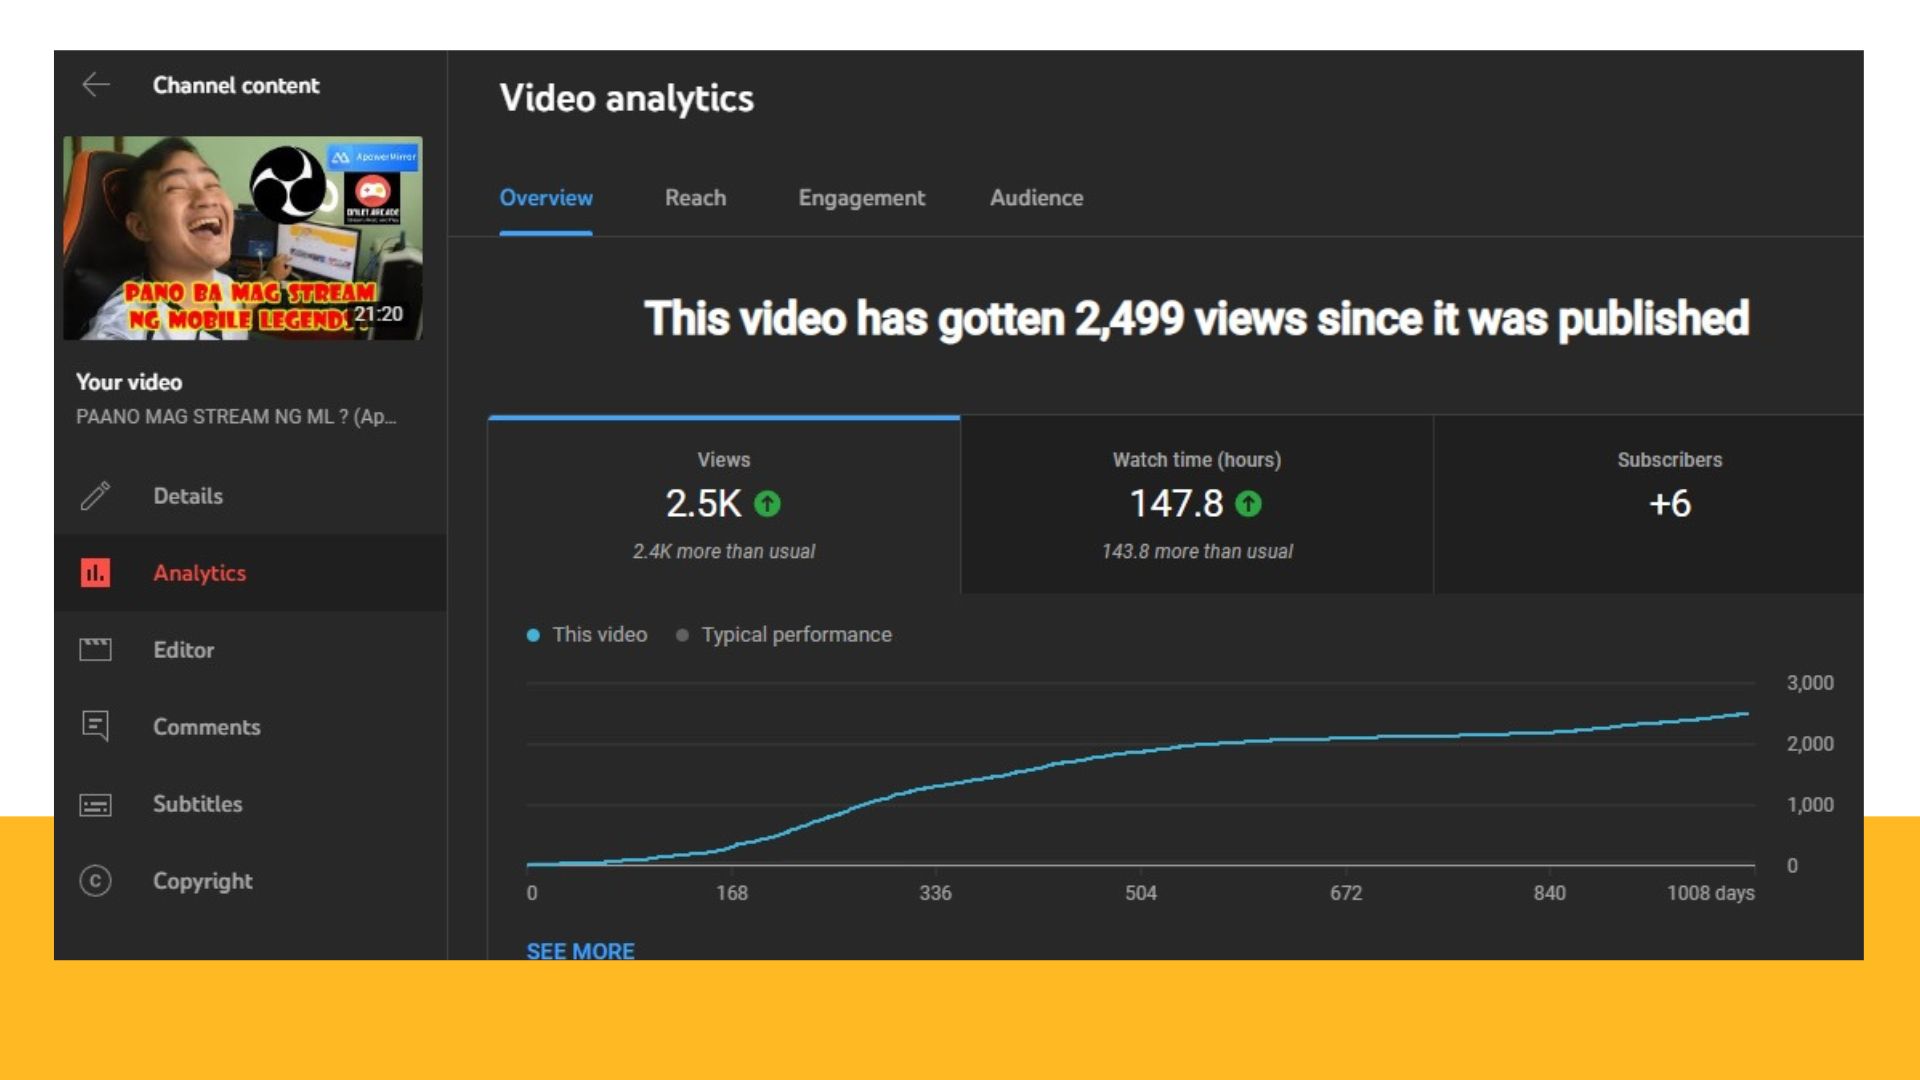Select the Audience tab

coord(1036,198)
